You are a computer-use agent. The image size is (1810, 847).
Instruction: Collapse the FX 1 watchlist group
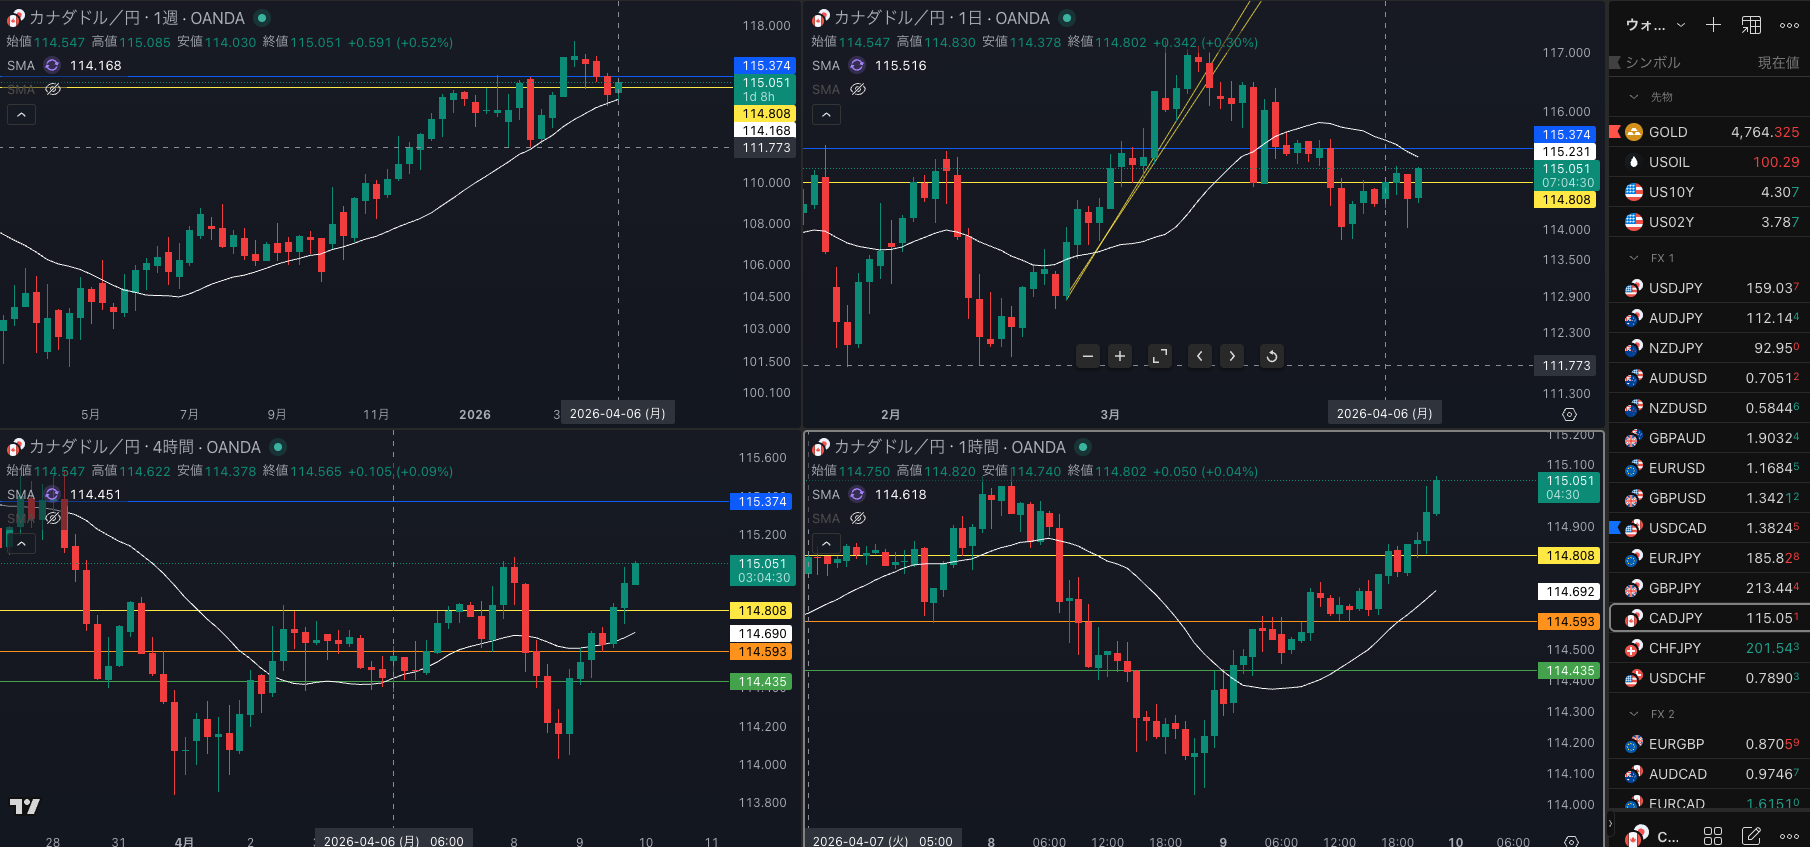click(1634, 258)
